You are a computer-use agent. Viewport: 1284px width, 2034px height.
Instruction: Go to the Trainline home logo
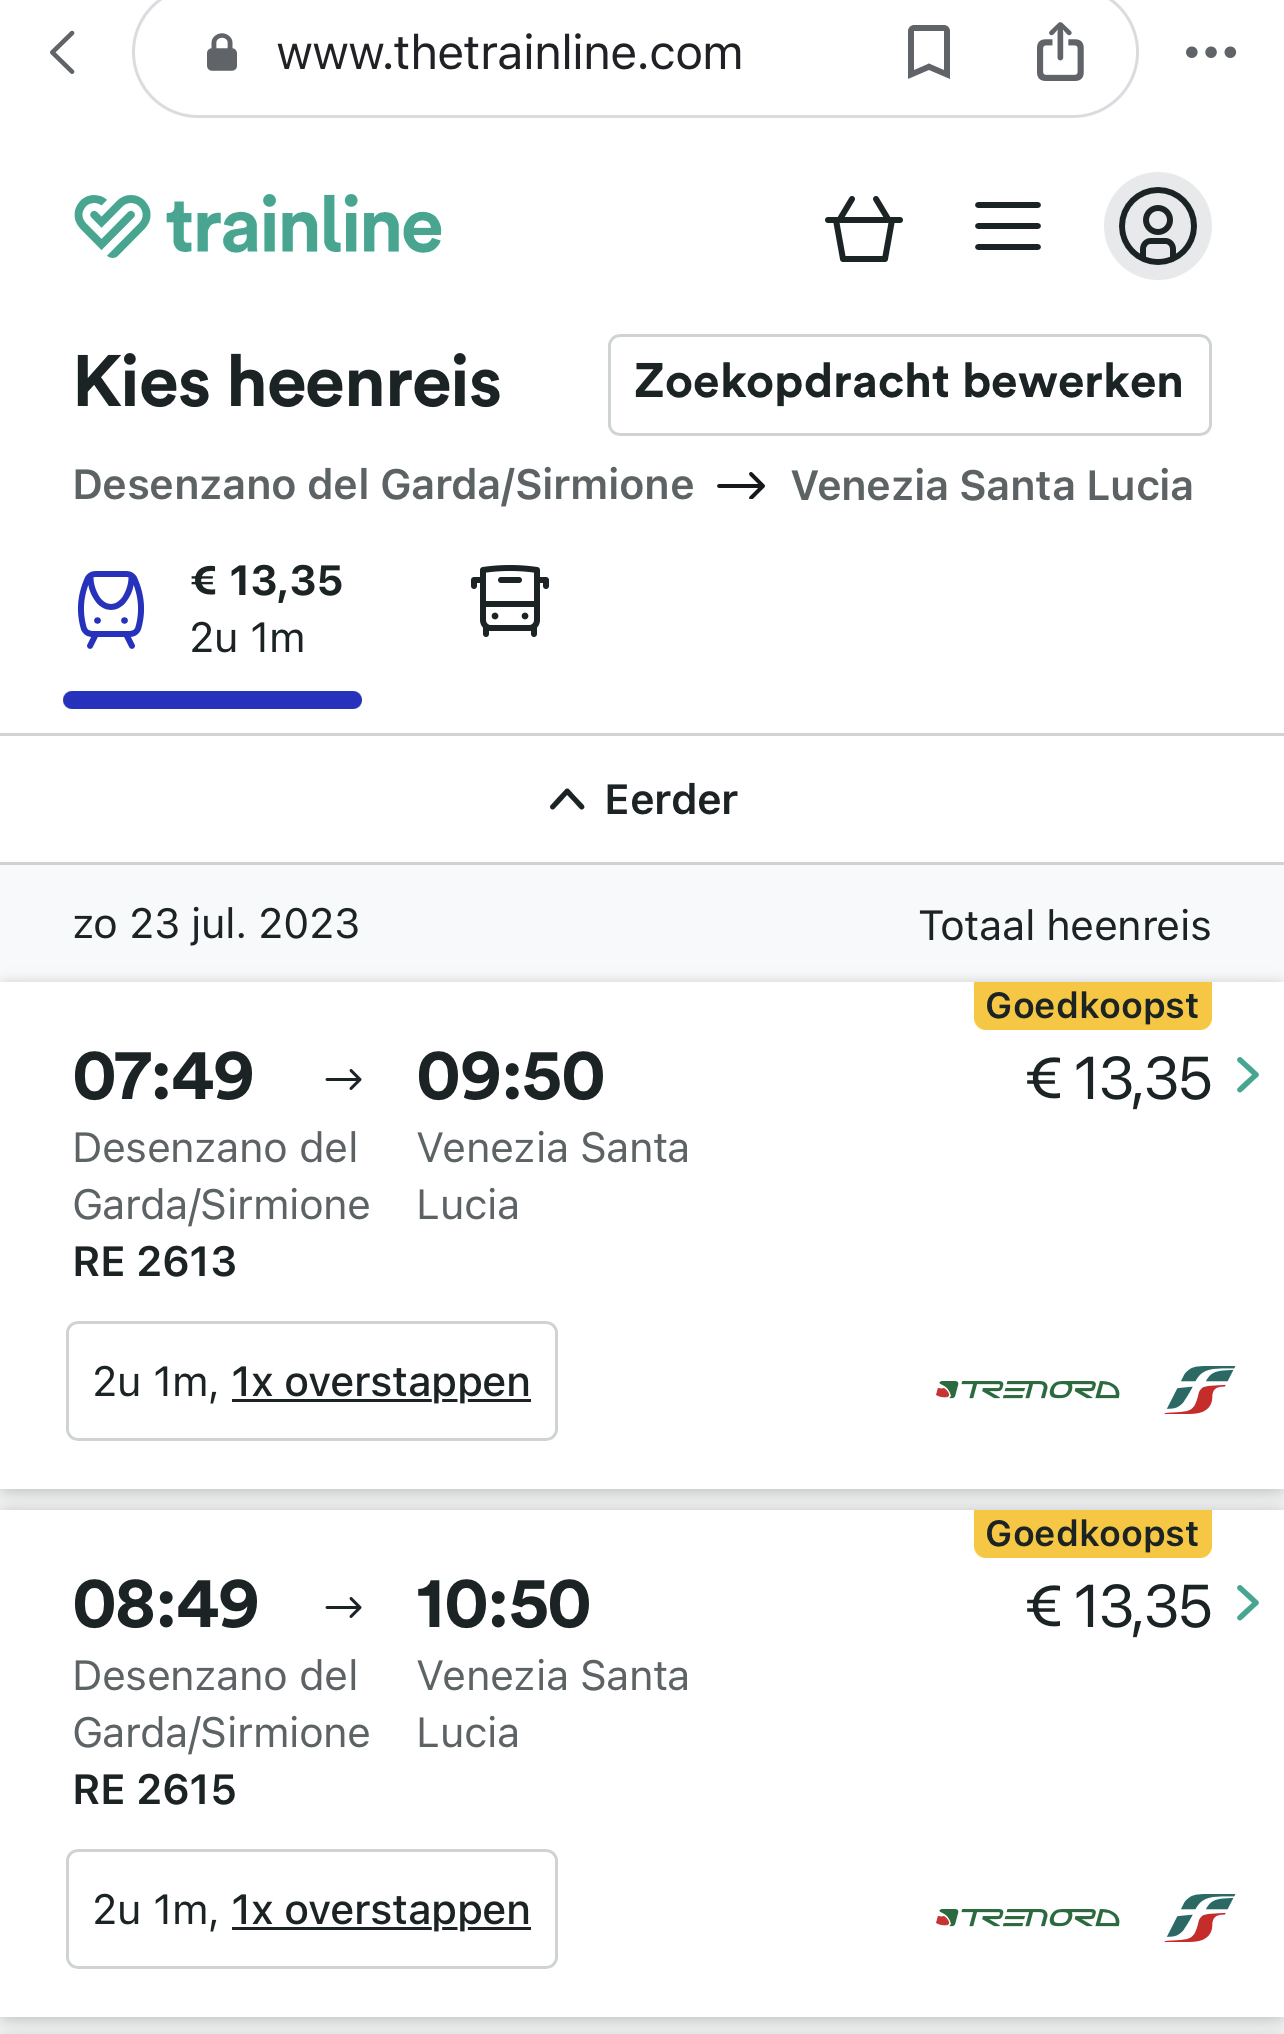(x=258, y=226)
